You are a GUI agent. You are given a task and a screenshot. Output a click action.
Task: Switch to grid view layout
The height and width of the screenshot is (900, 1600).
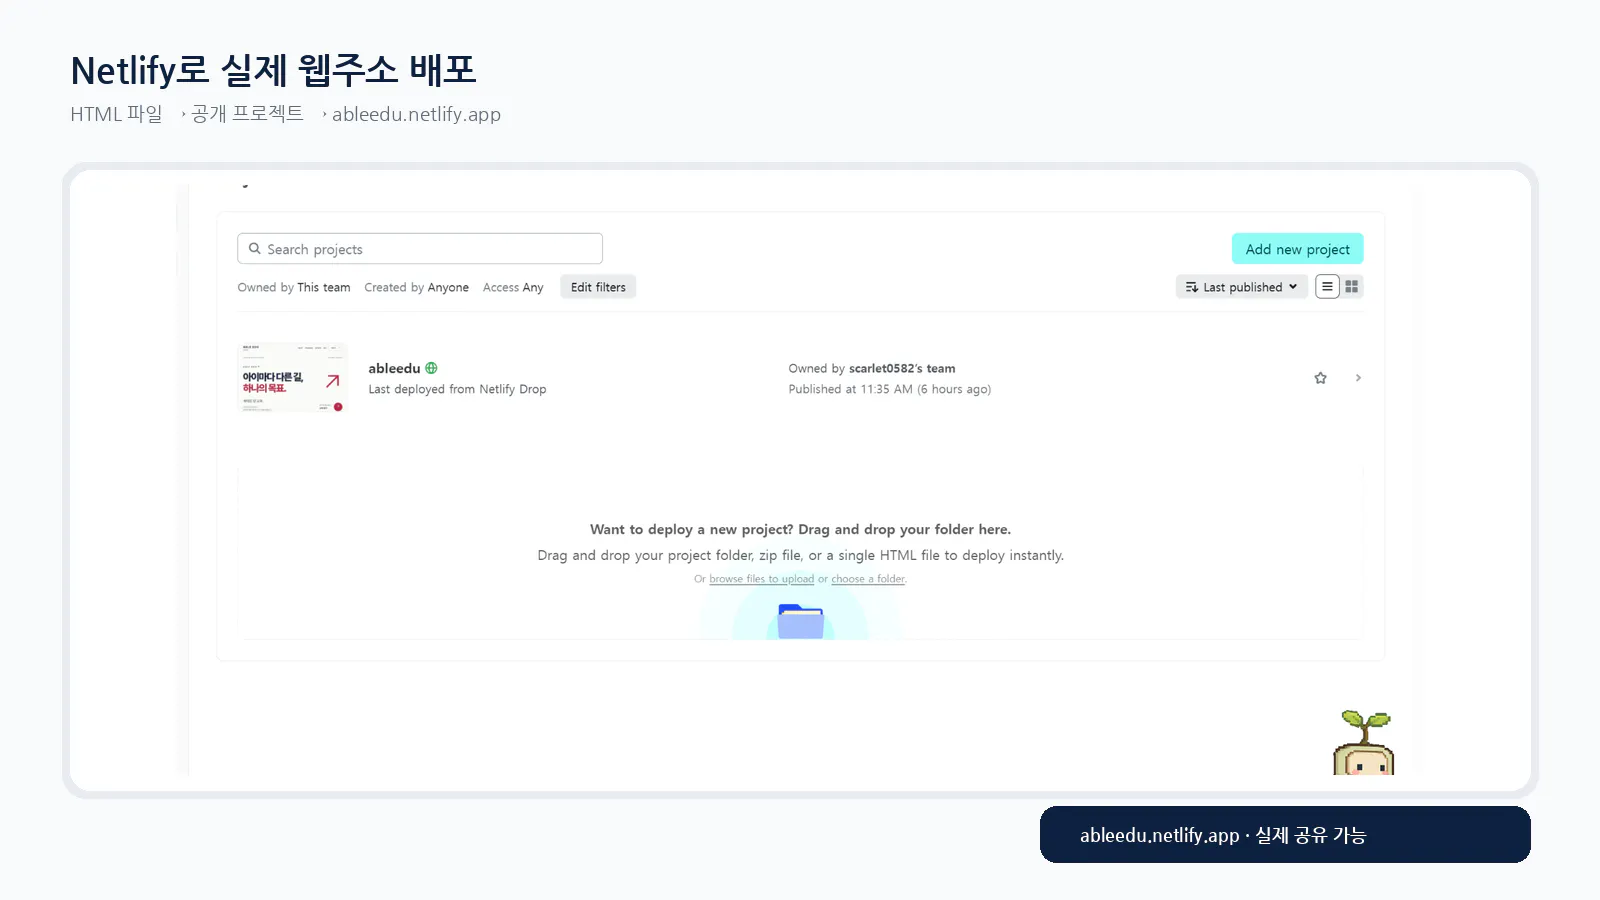click(x=1352, y=287)
